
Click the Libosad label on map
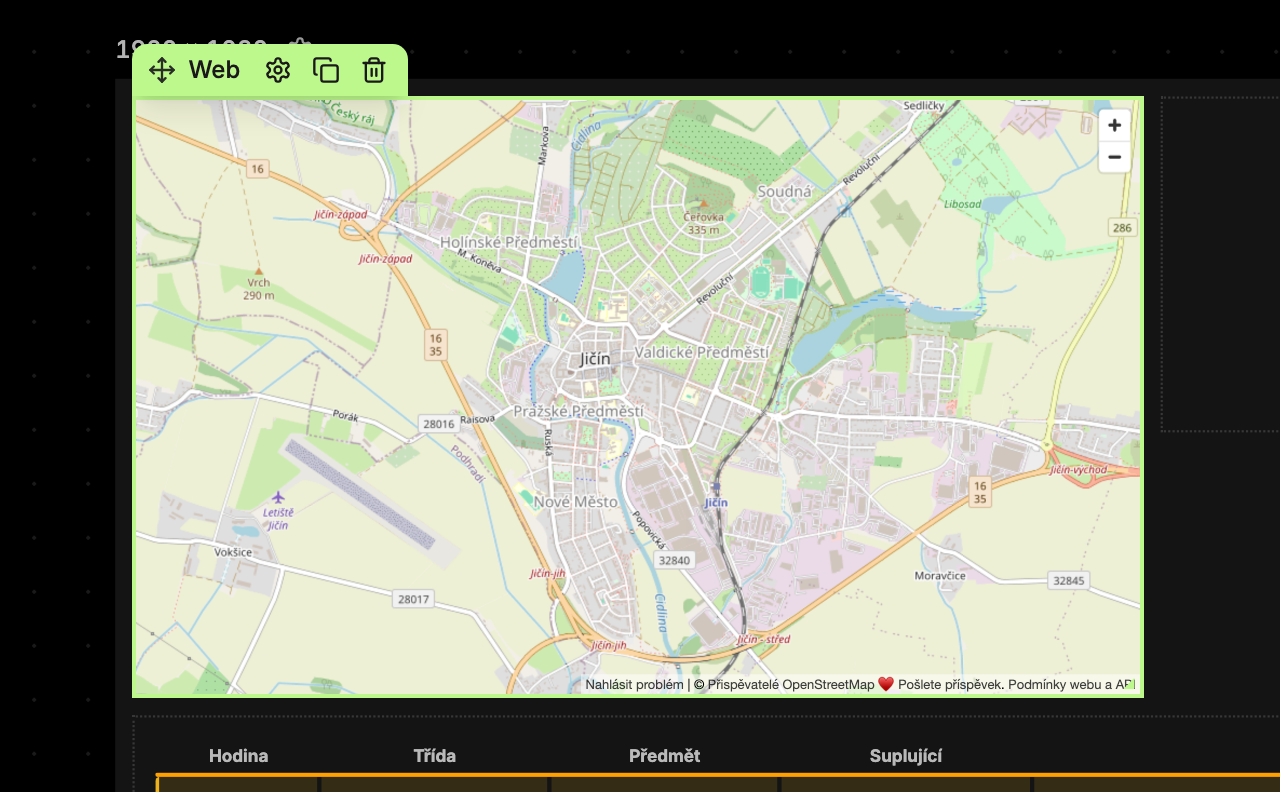pyautogui.click(x=963, y=204)
